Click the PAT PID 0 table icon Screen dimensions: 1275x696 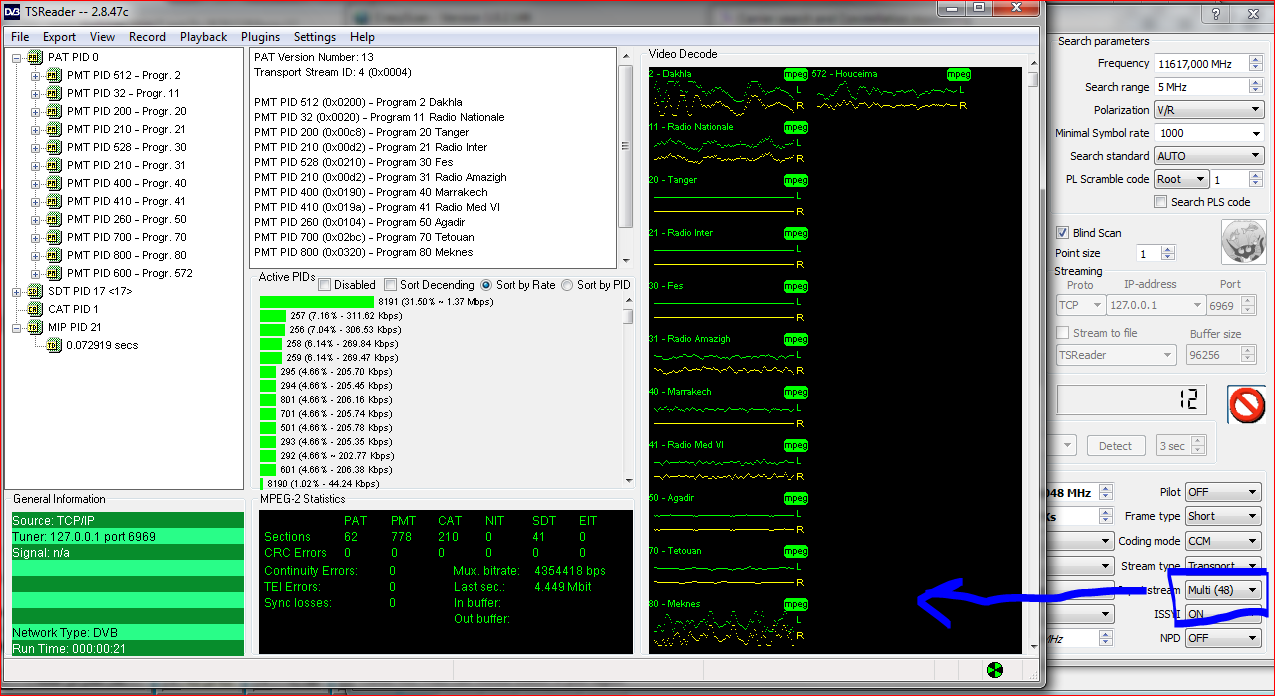35,57
